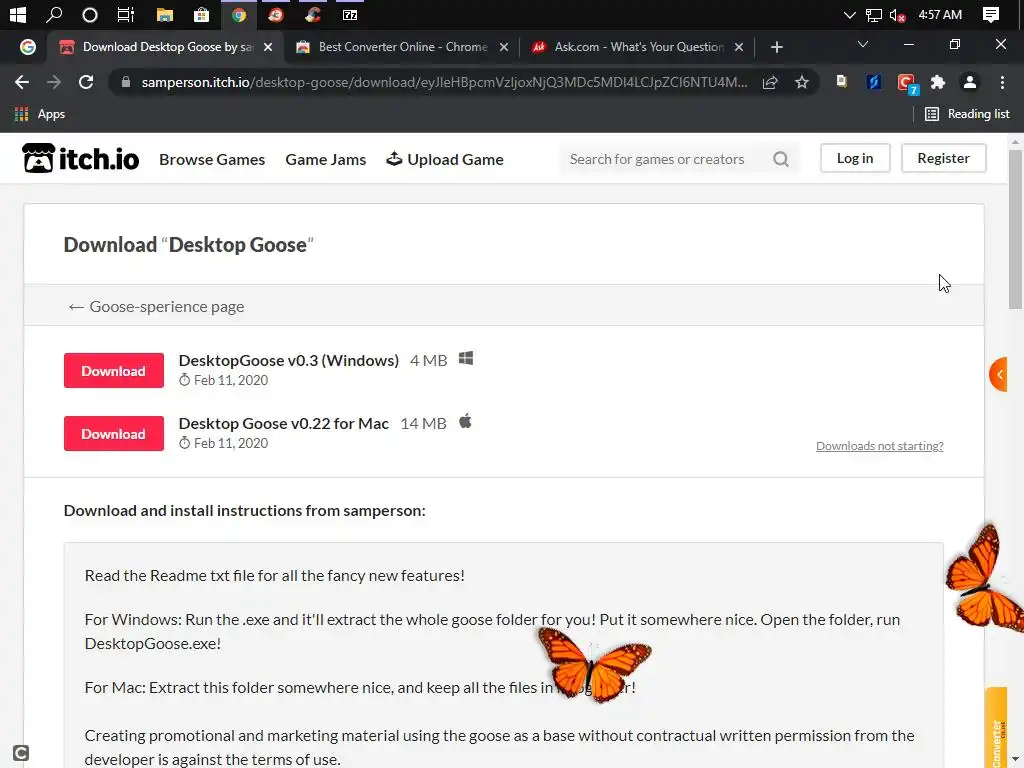
Task: Switch to Best Converter Online tab
Action: [x=402, y=47]
